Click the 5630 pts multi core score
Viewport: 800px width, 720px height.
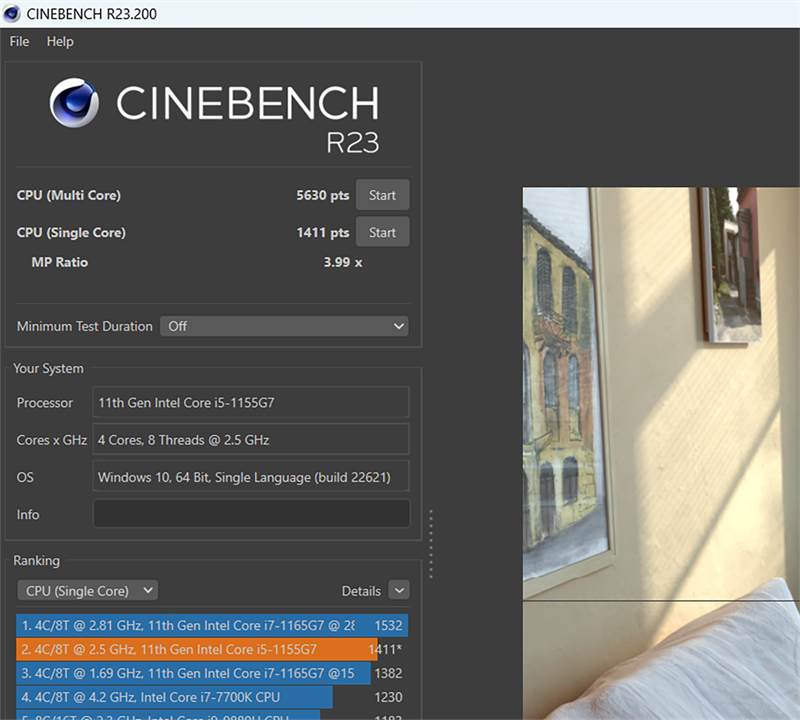(322, 195)
